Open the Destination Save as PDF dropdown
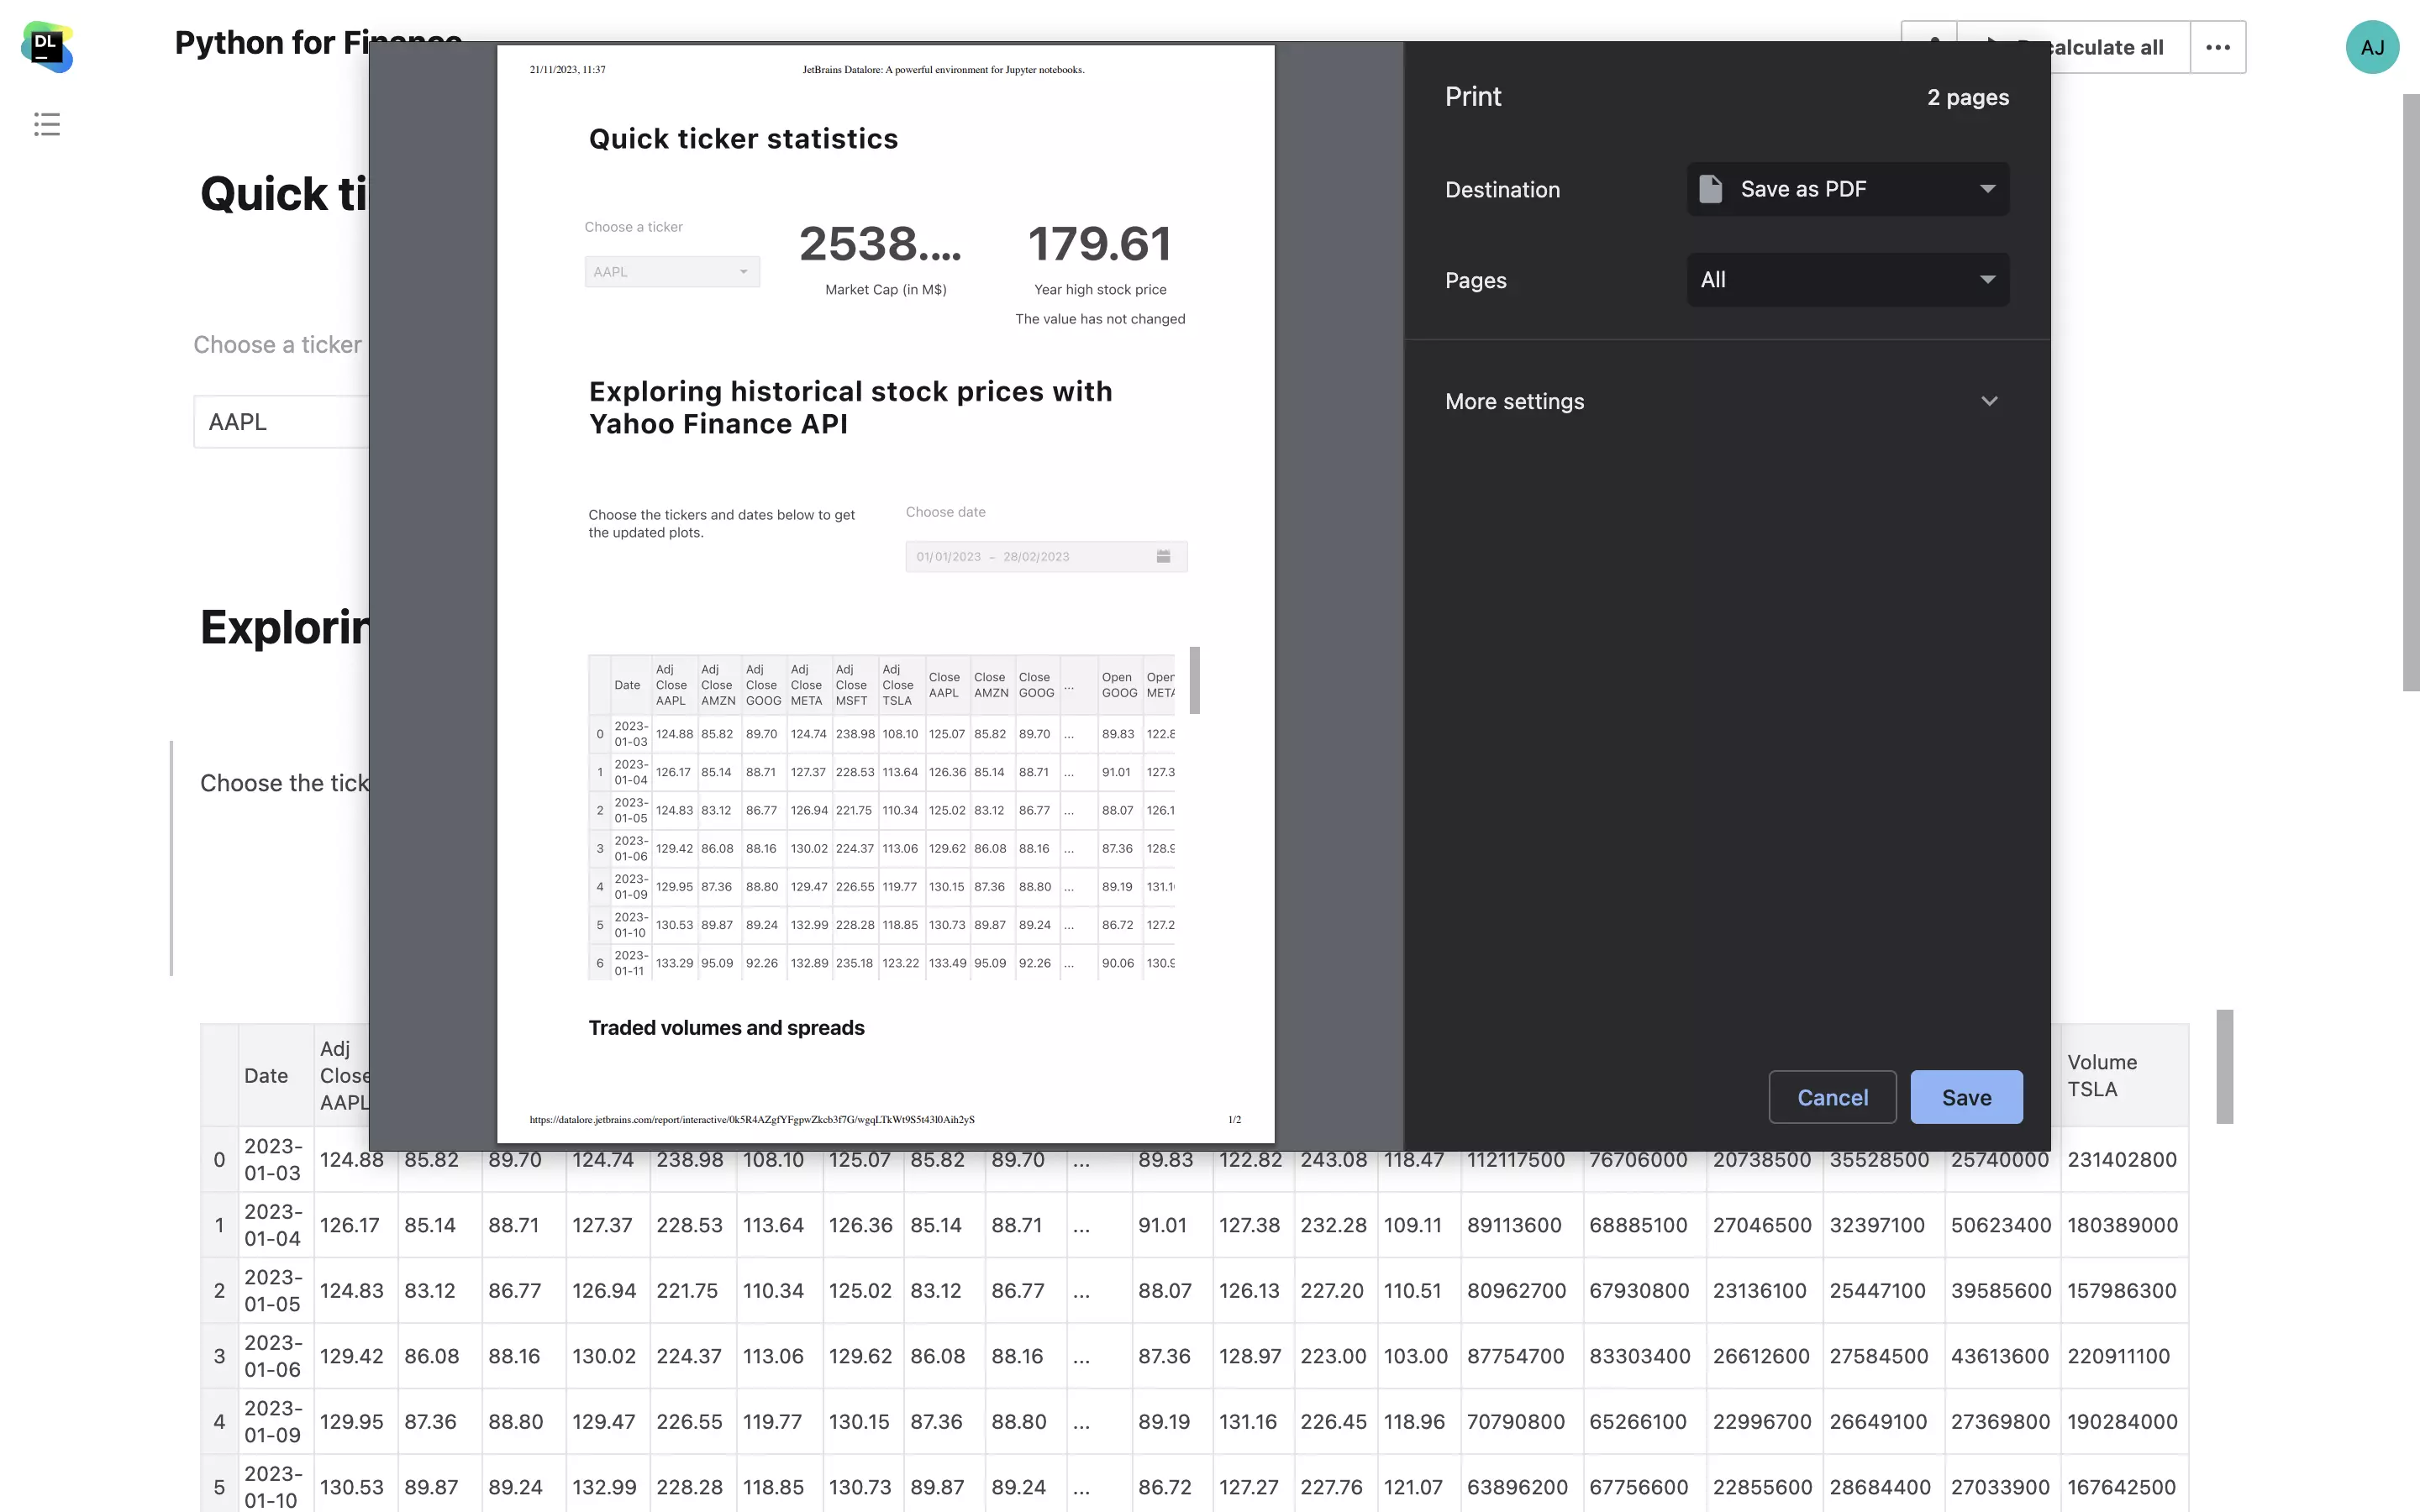Image resolution: width=2420 pixels, height=1512 pixels. tap(1847, 189)
